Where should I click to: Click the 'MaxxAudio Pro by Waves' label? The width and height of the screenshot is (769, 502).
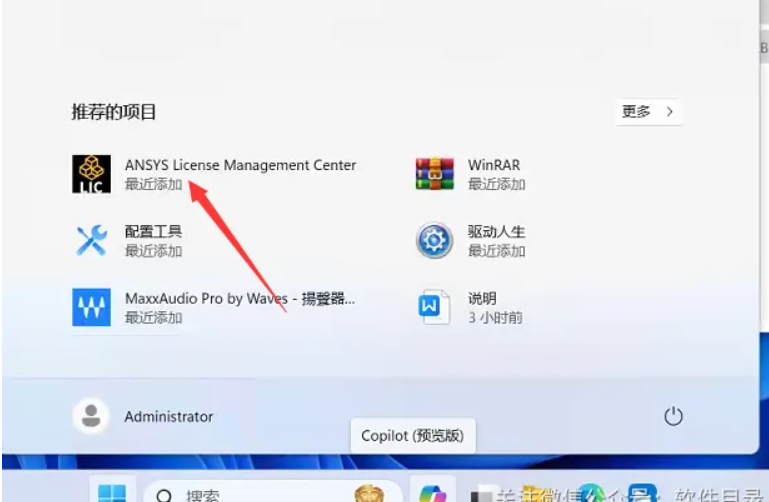click(x=240, y=299)
